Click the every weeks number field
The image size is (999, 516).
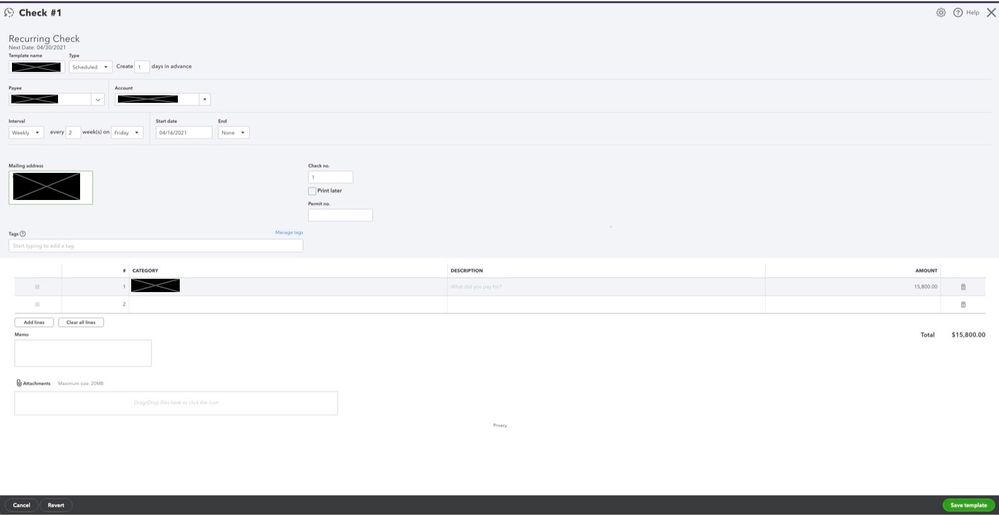click(73, 133)
